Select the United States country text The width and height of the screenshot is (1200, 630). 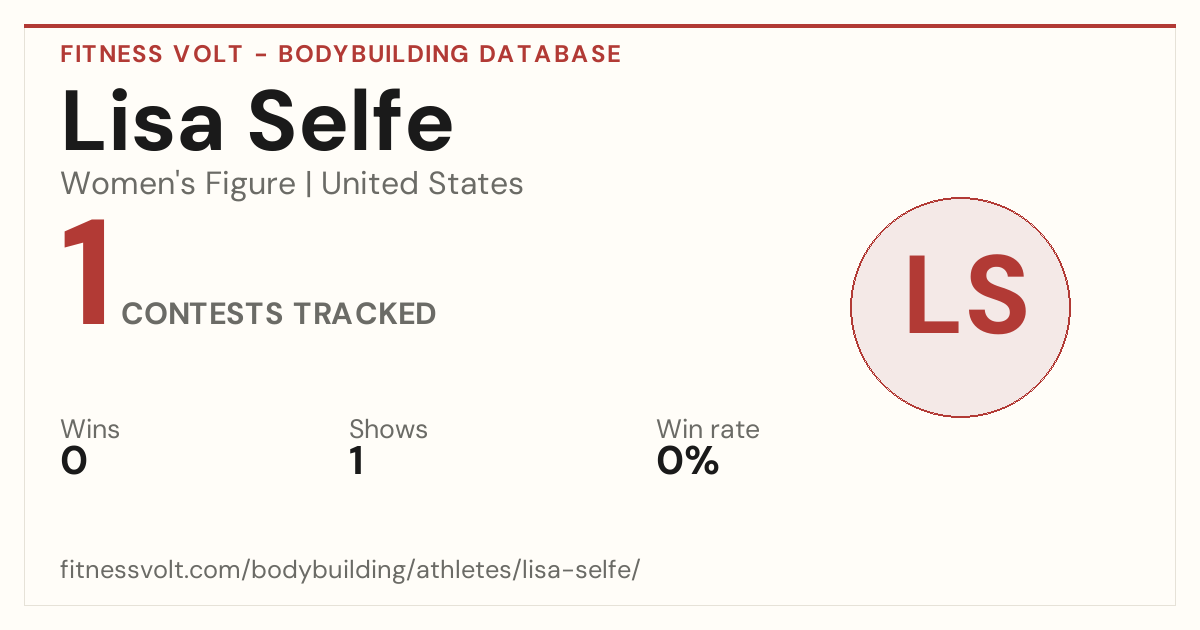click(422, 184)
